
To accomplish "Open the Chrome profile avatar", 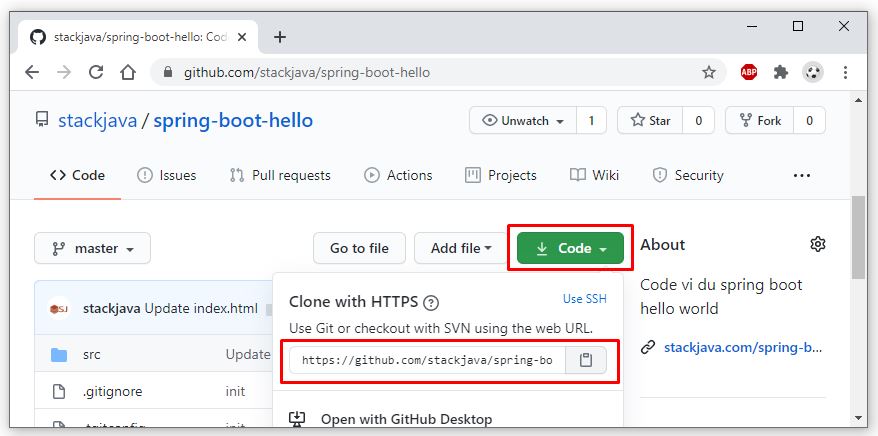I will tap(812, 72).
